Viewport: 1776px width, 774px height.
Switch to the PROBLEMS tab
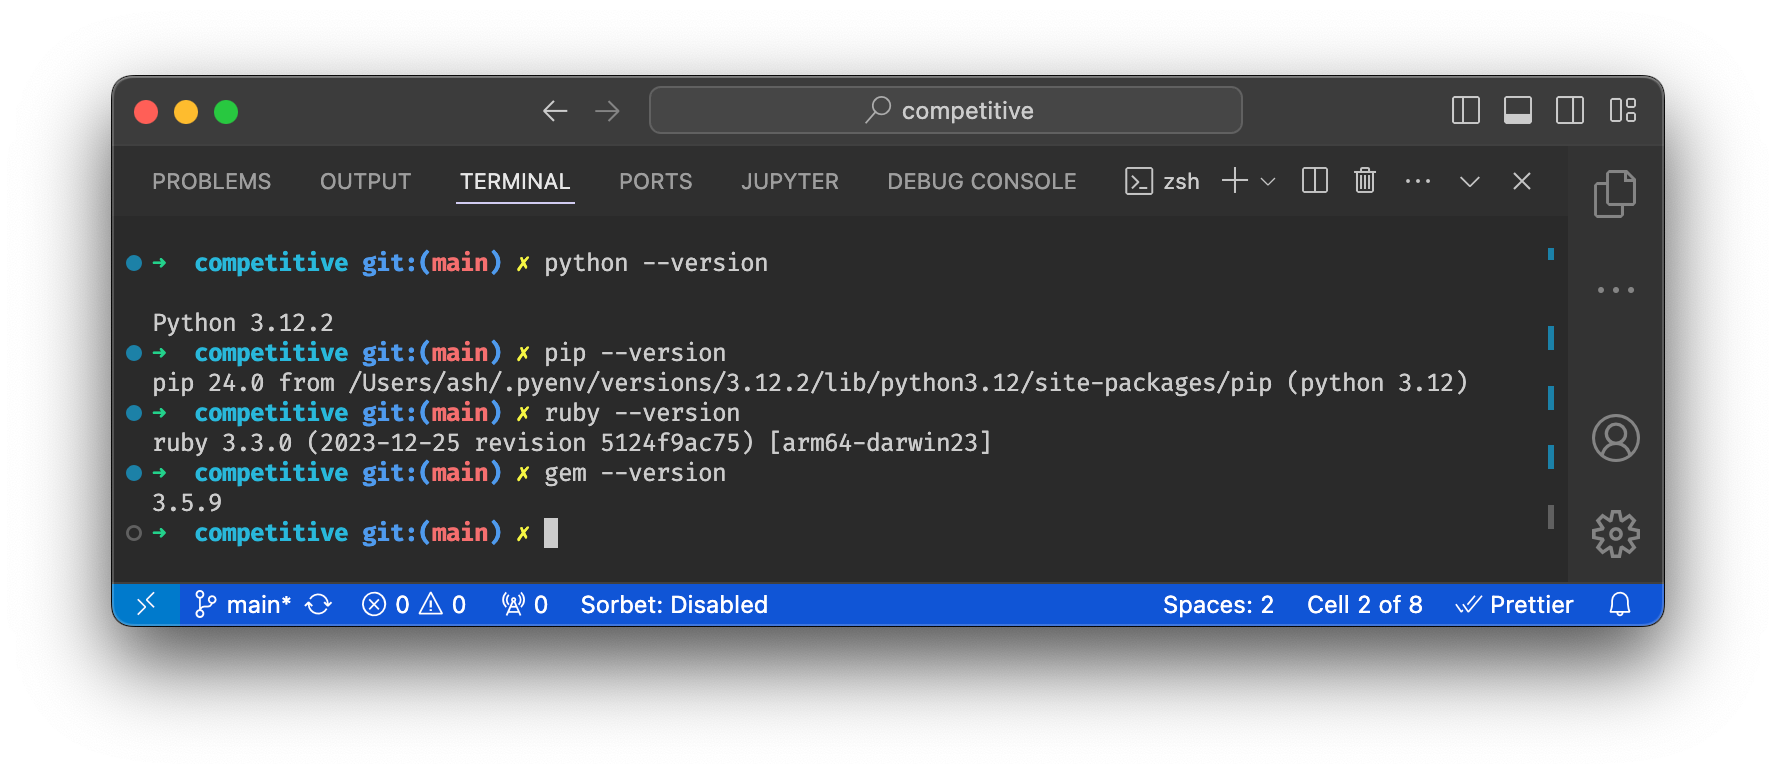point(211,181)
